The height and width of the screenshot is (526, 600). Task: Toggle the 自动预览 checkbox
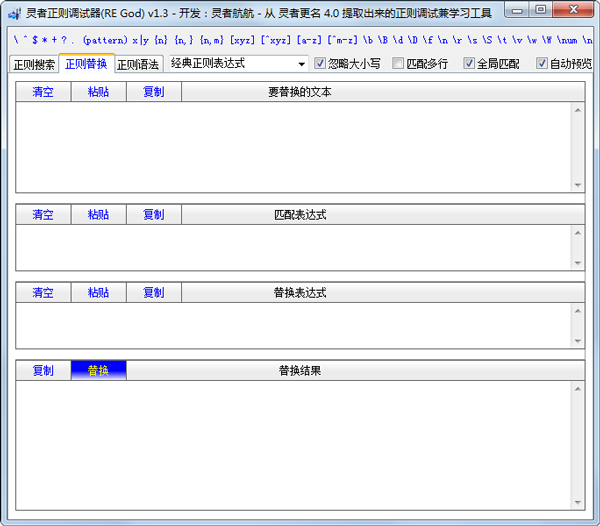[x=542, y=64]
